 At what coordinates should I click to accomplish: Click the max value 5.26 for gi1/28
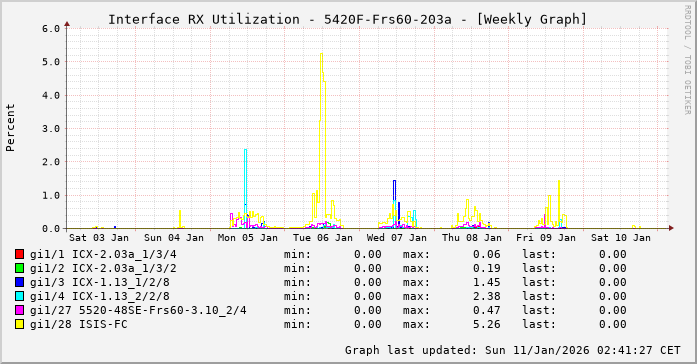486,324
